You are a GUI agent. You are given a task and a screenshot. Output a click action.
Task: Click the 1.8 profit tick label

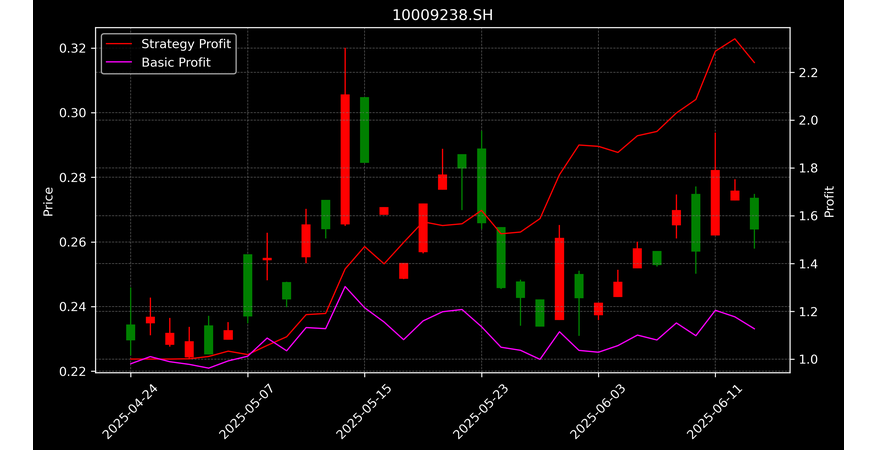pyautogui.click(x=808, y=168)
